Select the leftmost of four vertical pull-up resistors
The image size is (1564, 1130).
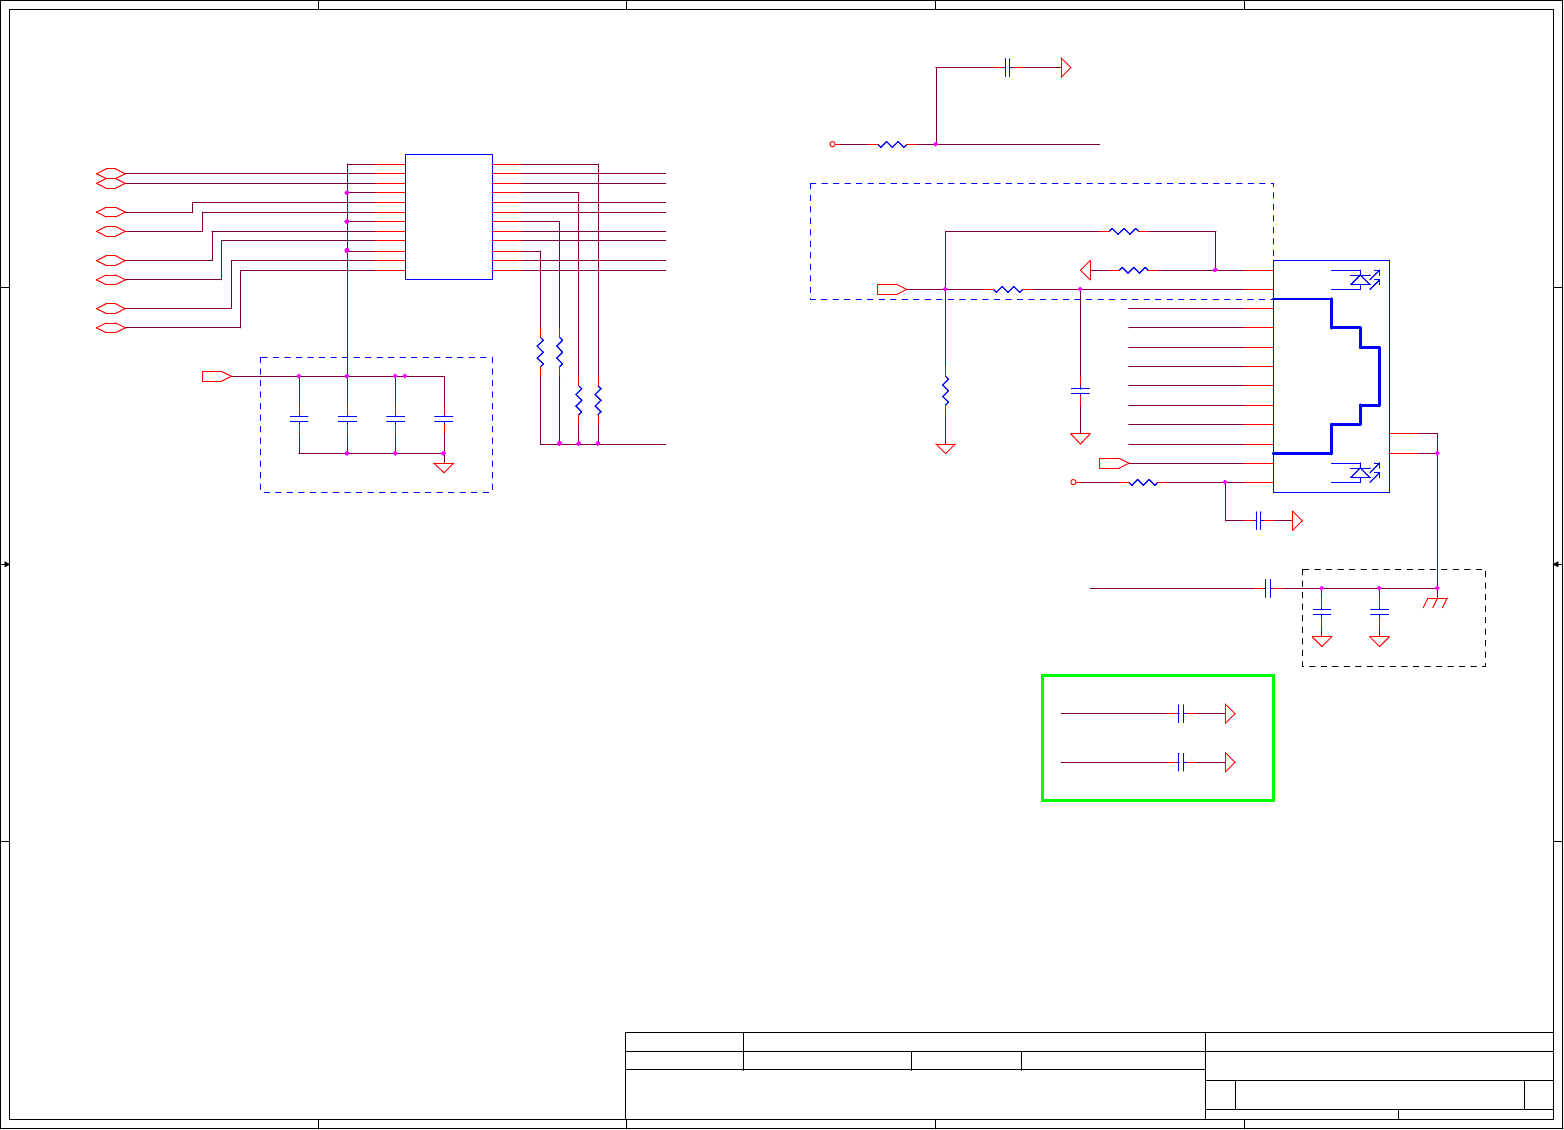(540, 352)
